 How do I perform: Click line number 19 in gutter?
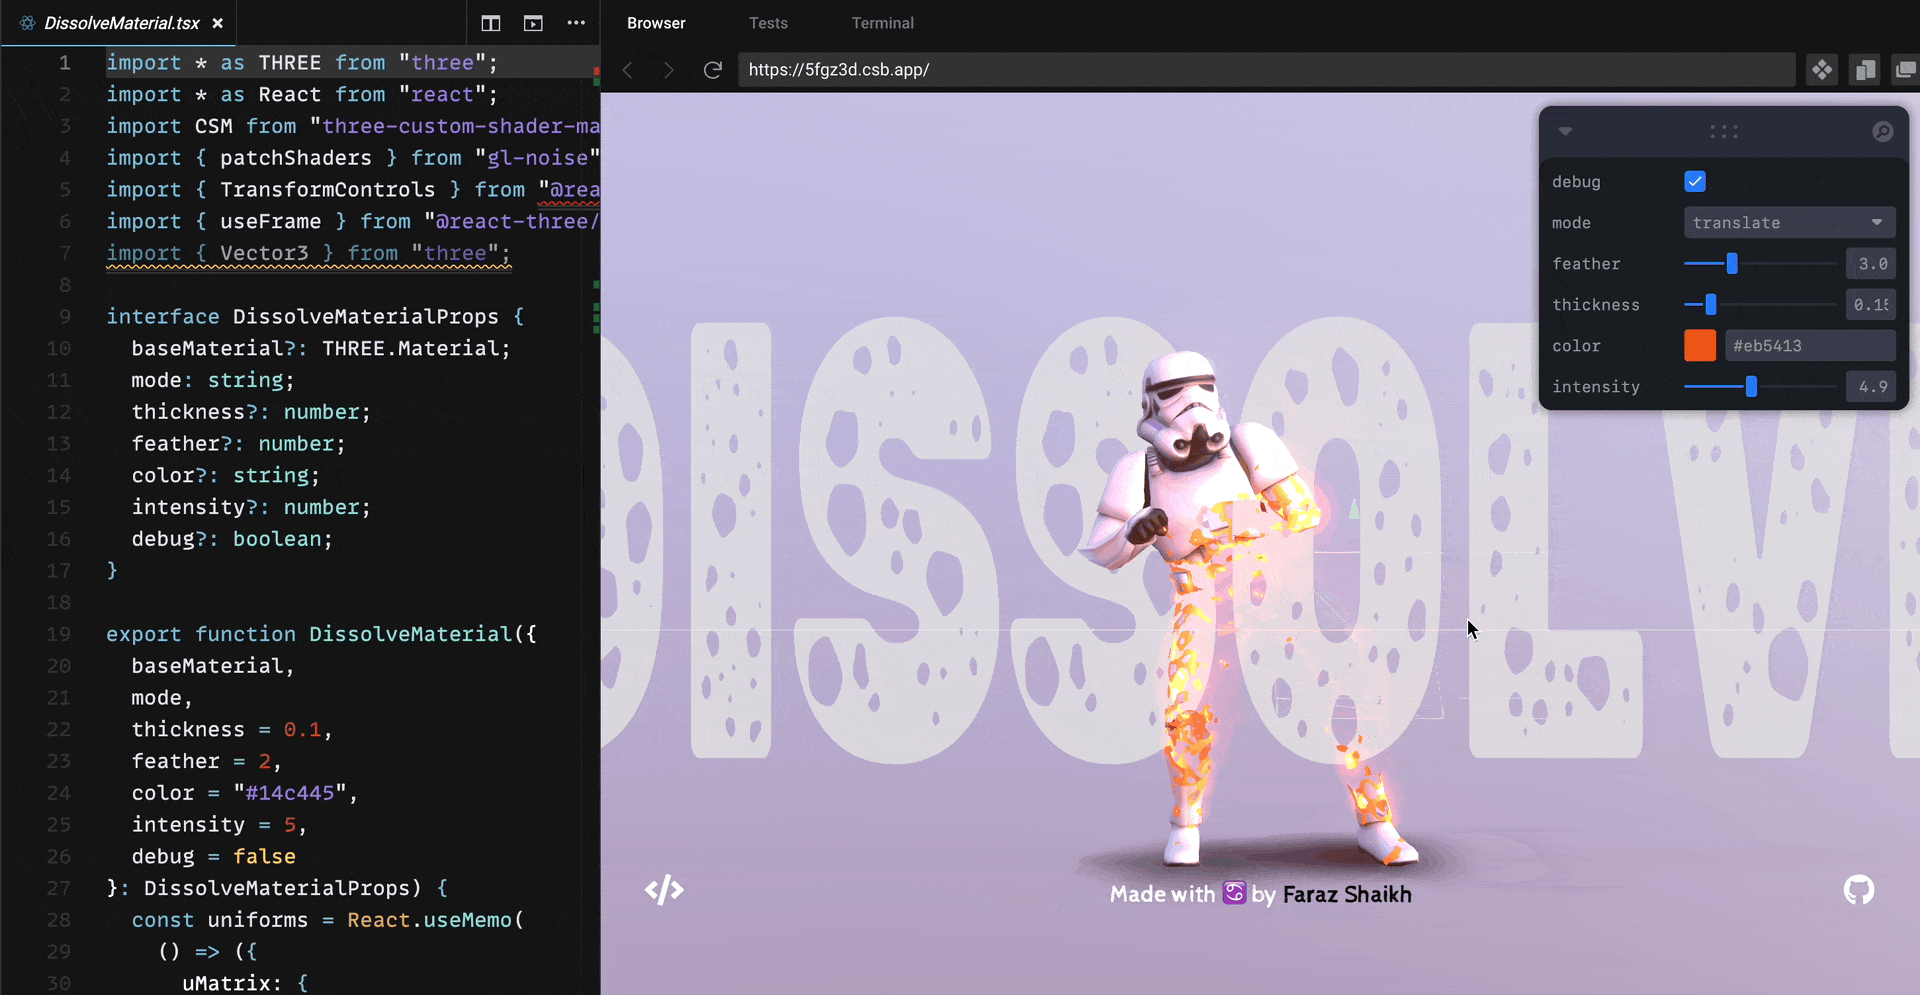click(x=59, y=634)
